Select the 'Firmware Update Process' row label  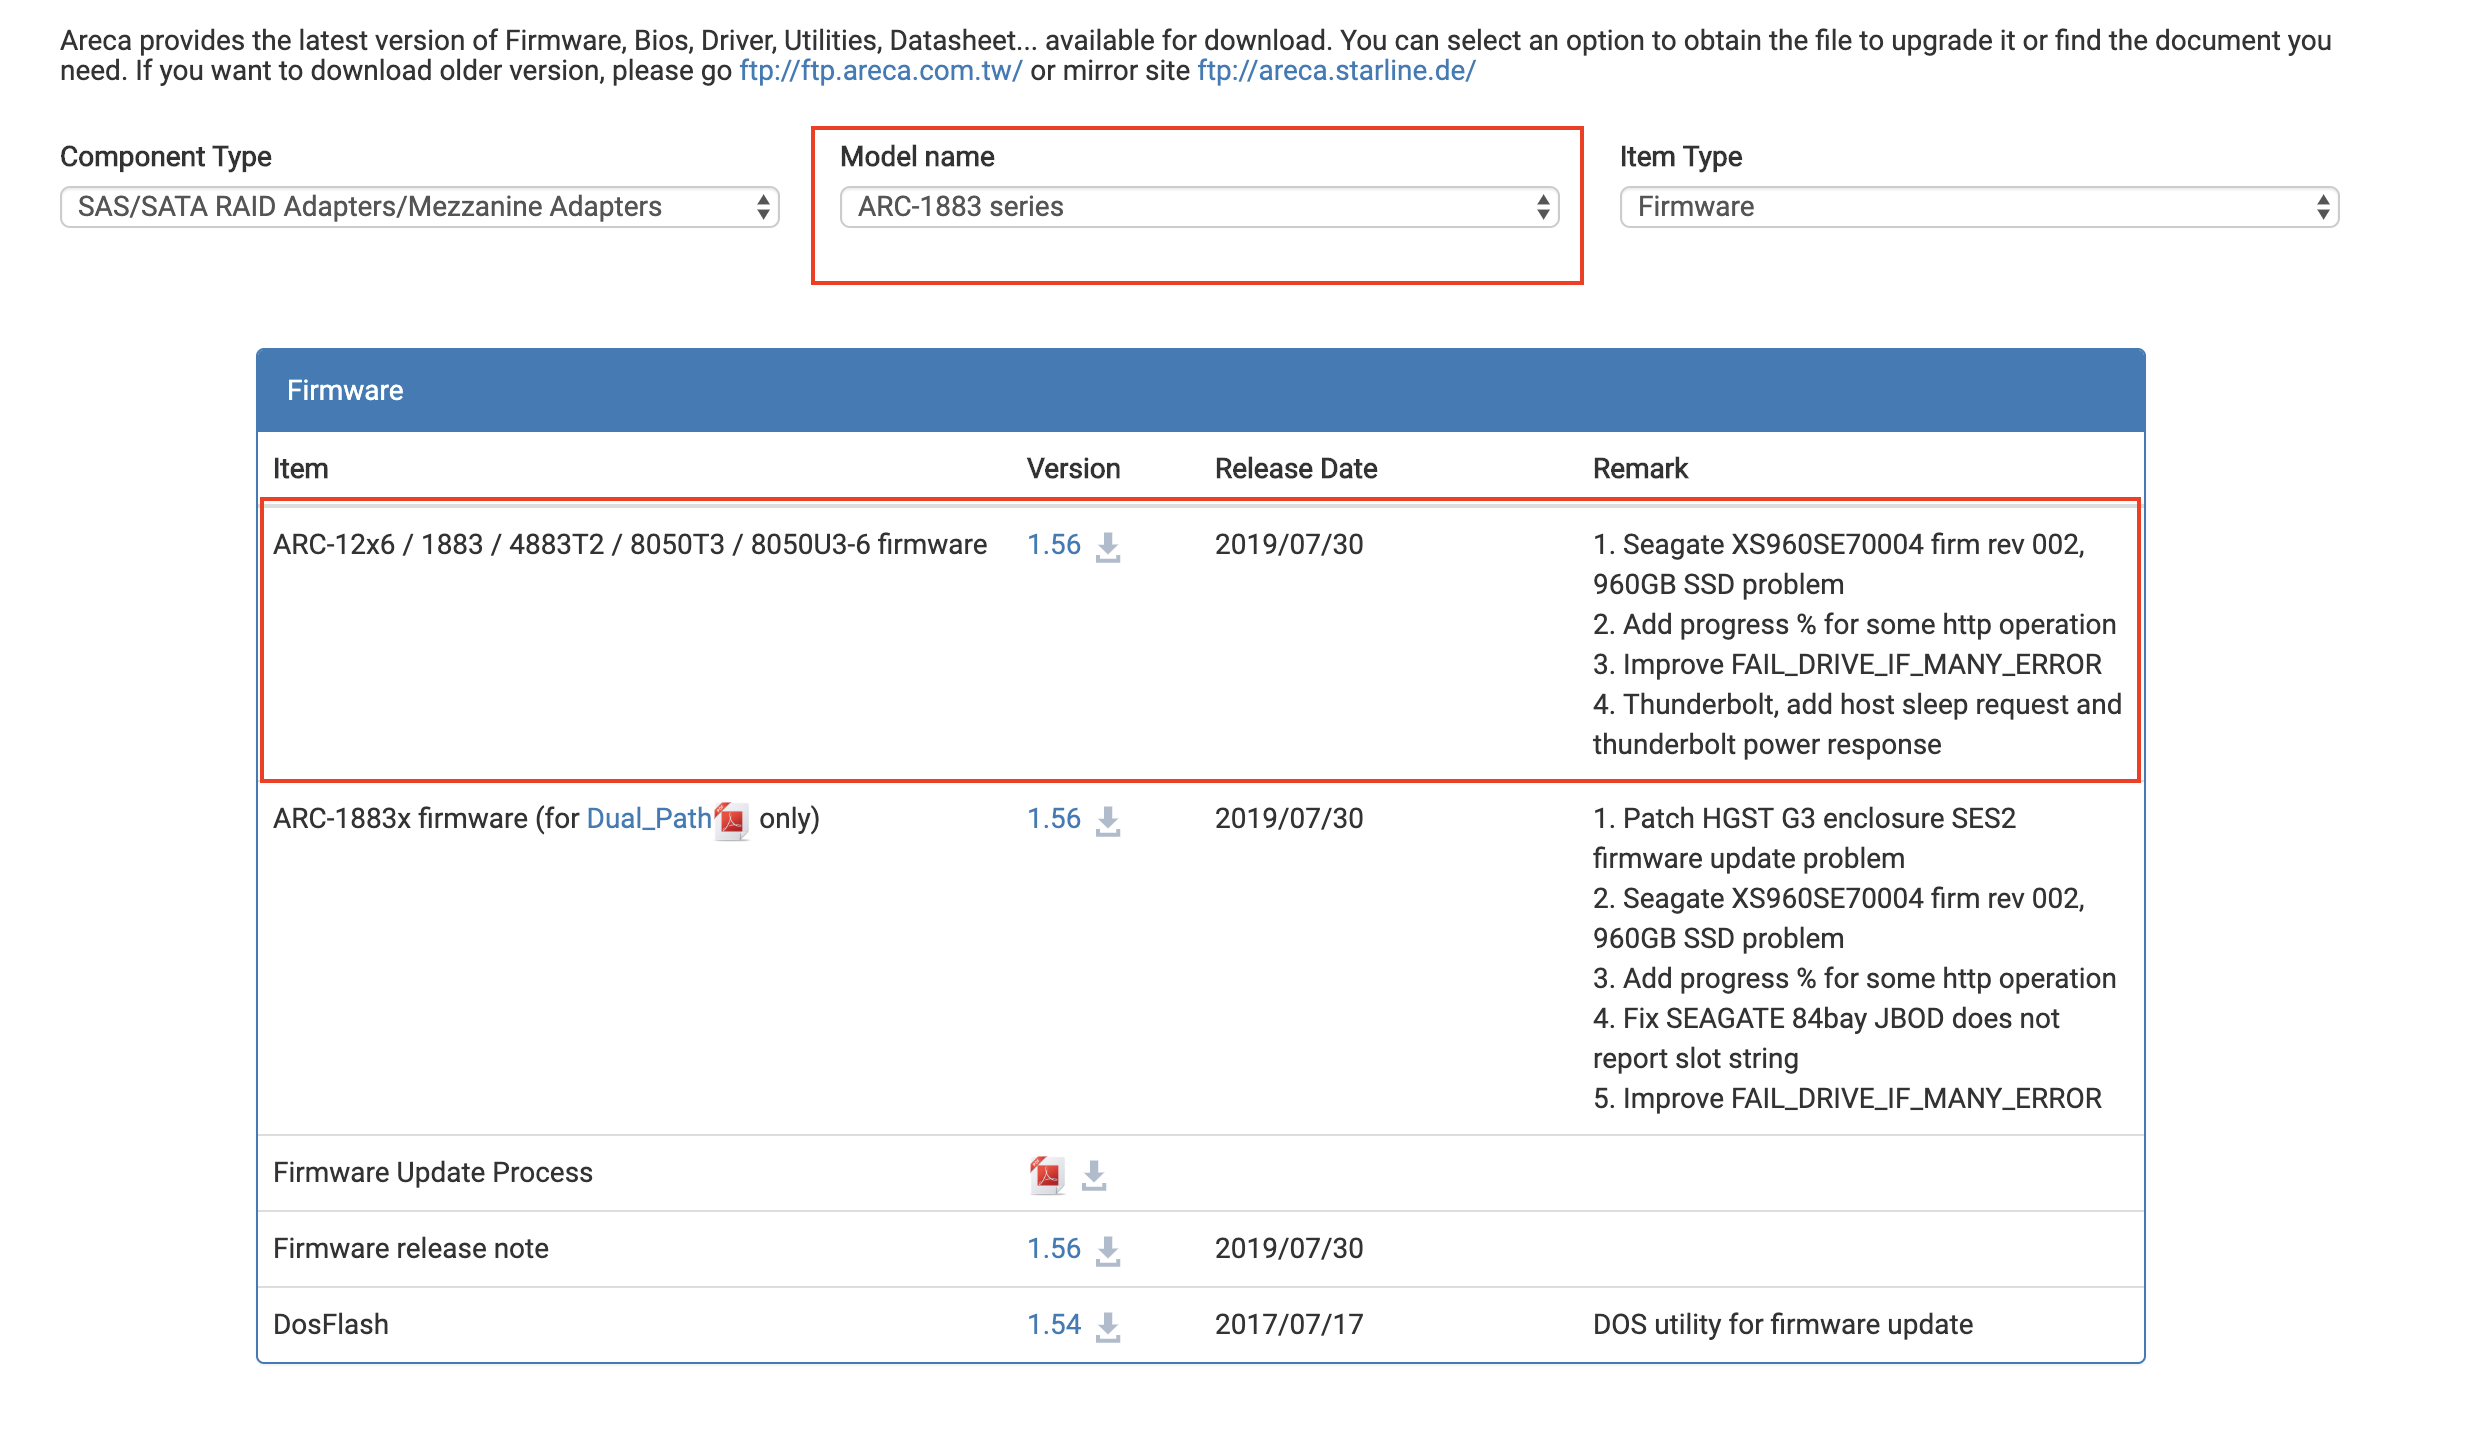coord(433,1173)
